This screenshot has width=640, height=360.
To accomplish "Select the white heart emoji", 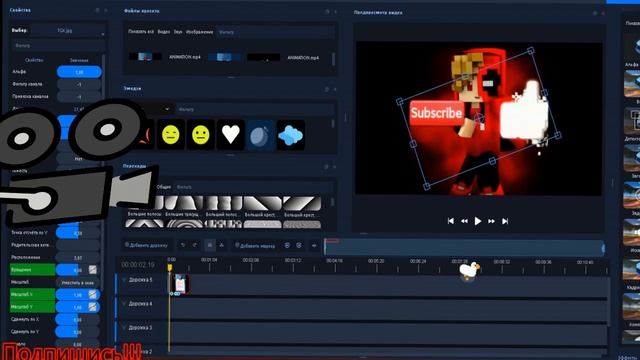I will pyautogui.click(x=231, y=135).
